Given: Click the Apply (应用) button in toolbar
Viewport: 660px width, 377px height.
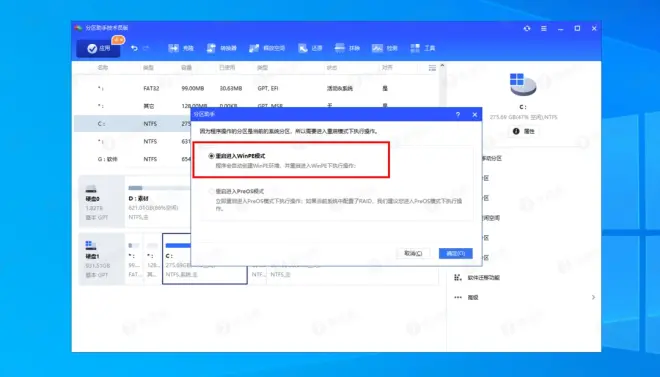Looking at the screenshot, I should click(x=98, y=48).
